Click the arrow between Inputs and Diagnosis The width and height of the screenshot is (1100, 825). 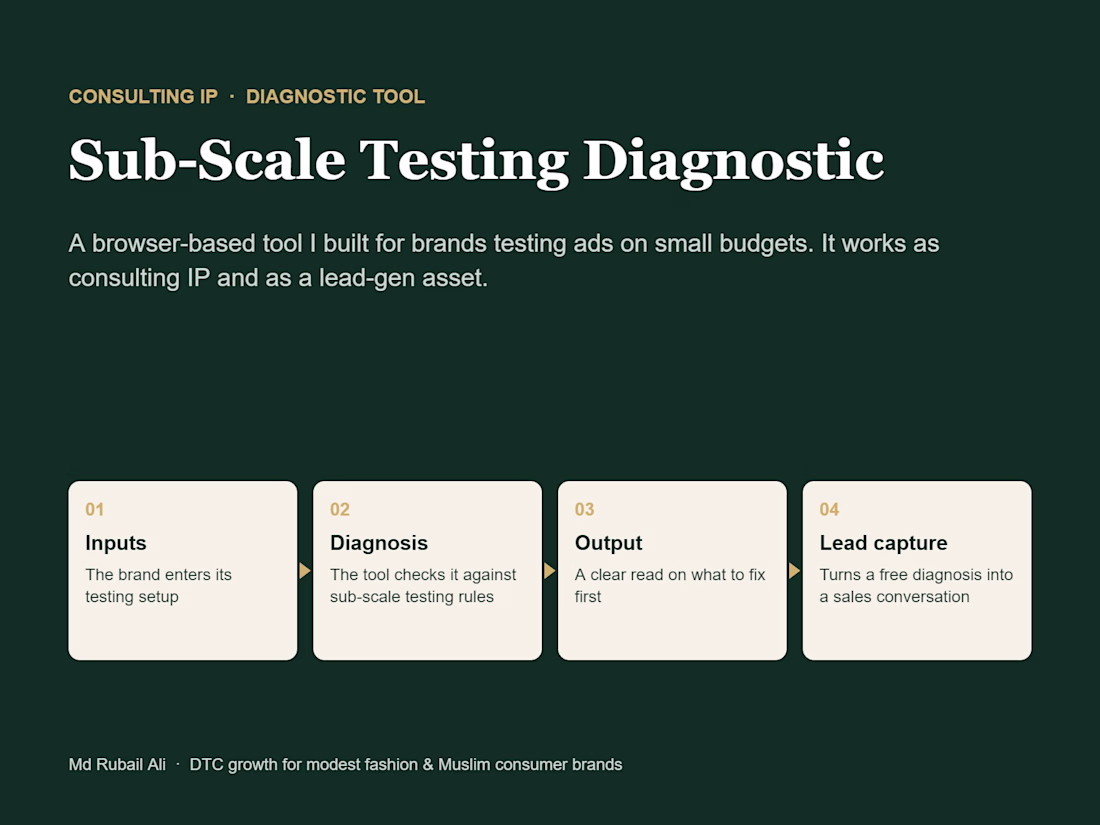(304, 571)
